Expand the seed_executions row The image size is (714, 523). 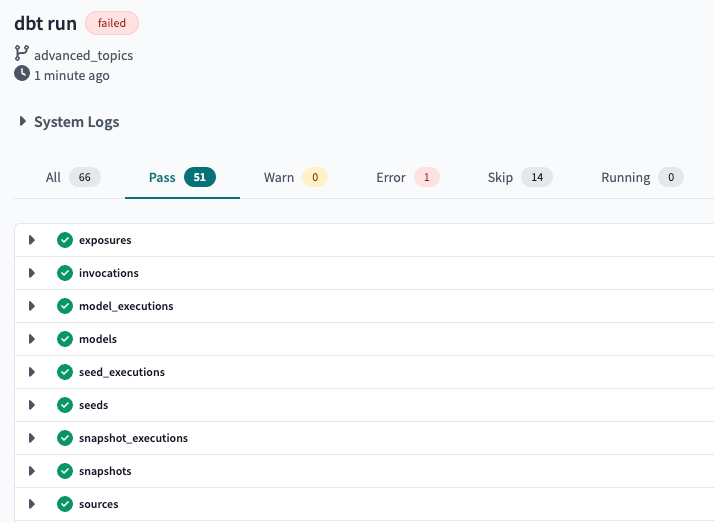point(31,372)
